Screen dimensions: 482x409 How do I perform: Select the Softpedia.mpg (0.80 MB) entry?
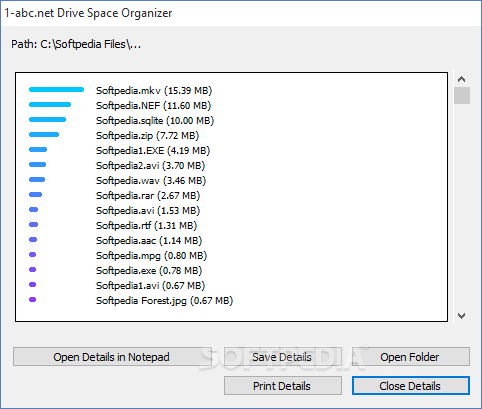tap(152, 256)
